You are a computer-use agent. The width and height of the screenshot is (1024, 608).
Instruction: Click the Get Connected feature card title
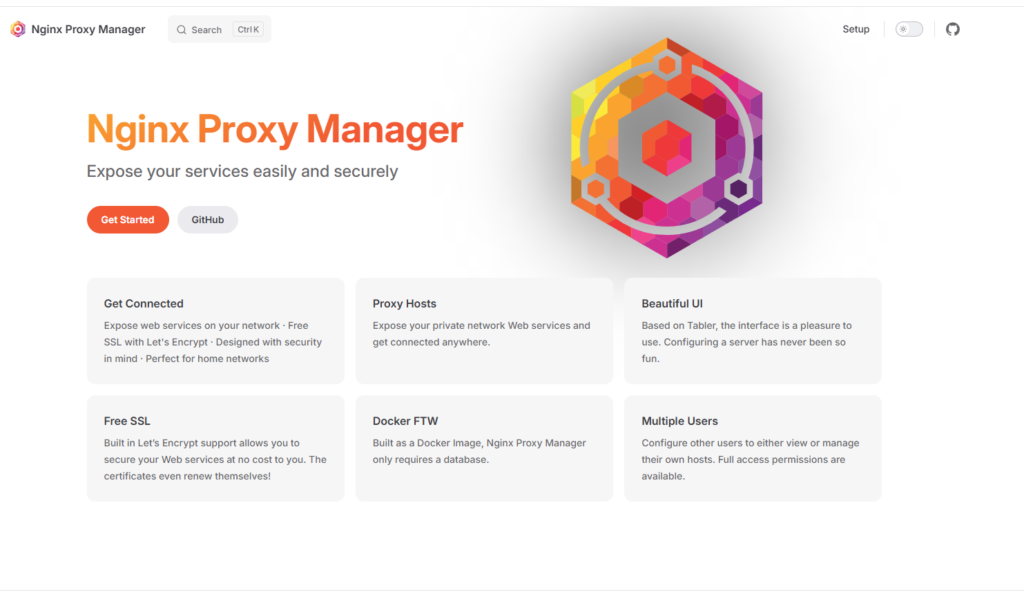[x=144, y=304]
